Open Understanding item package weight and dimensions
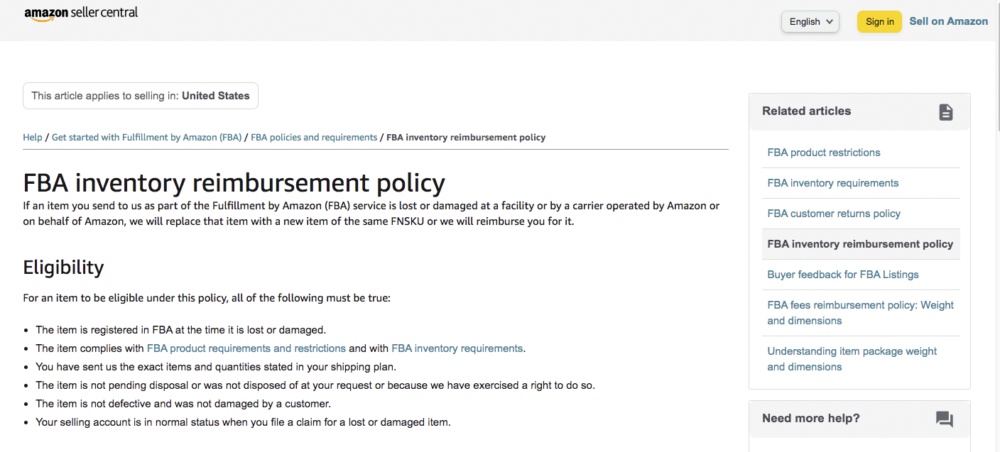1000x452 pixels. (x=852, y=359)
